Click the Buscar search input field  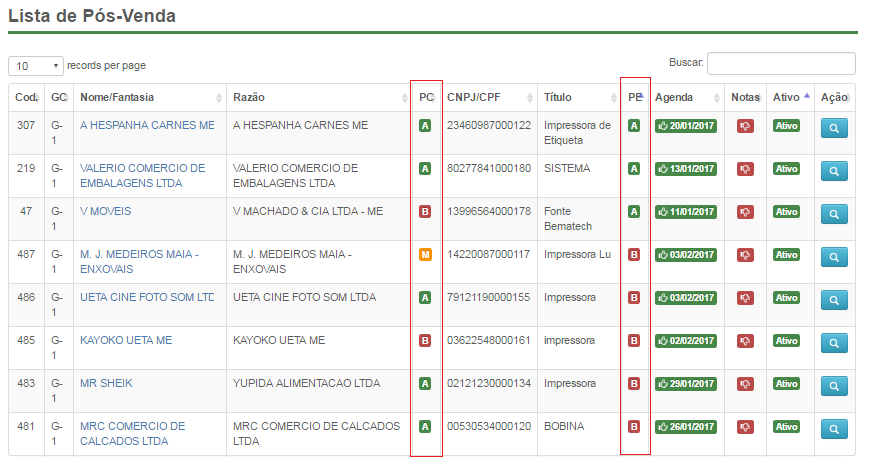780,63
